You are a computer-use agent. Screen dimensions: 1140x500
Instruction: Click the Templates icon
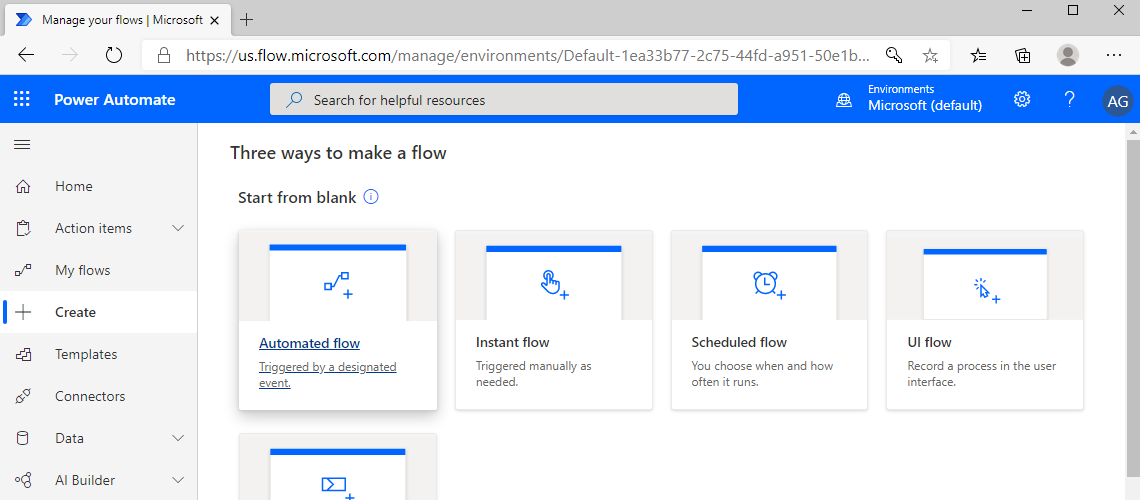[x=23, y=355]
